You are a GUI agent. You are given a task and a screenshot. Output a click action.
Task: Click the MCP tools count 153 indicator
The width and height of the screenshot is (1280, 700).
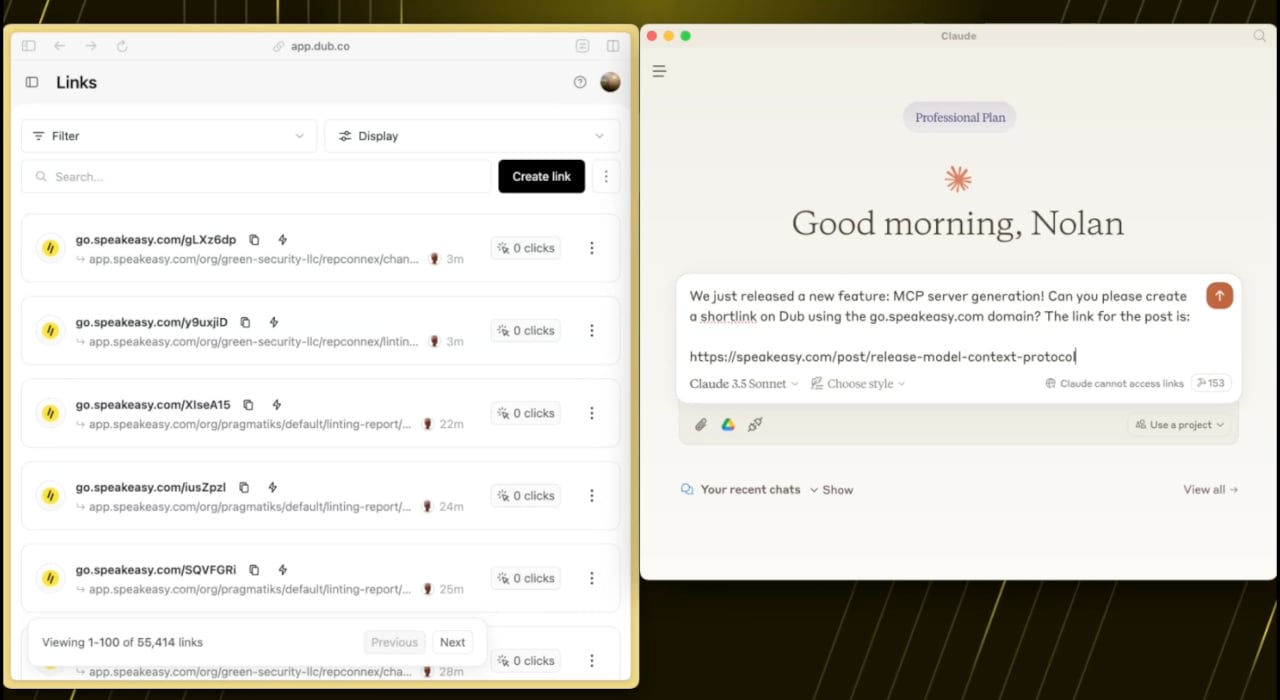click(x=1210, y=383)
